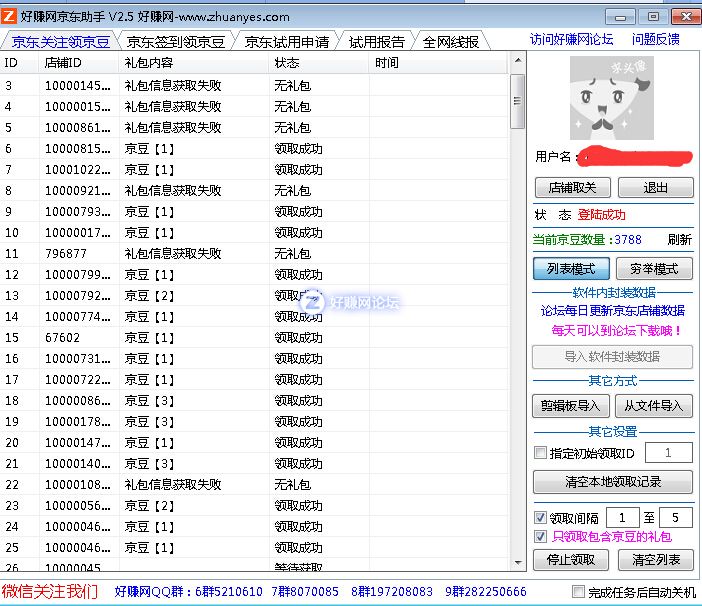This screenshot has width=702, height=606.
Task: Maximize the 好赚网京东助手 window
Action: [x=653, y=17]
